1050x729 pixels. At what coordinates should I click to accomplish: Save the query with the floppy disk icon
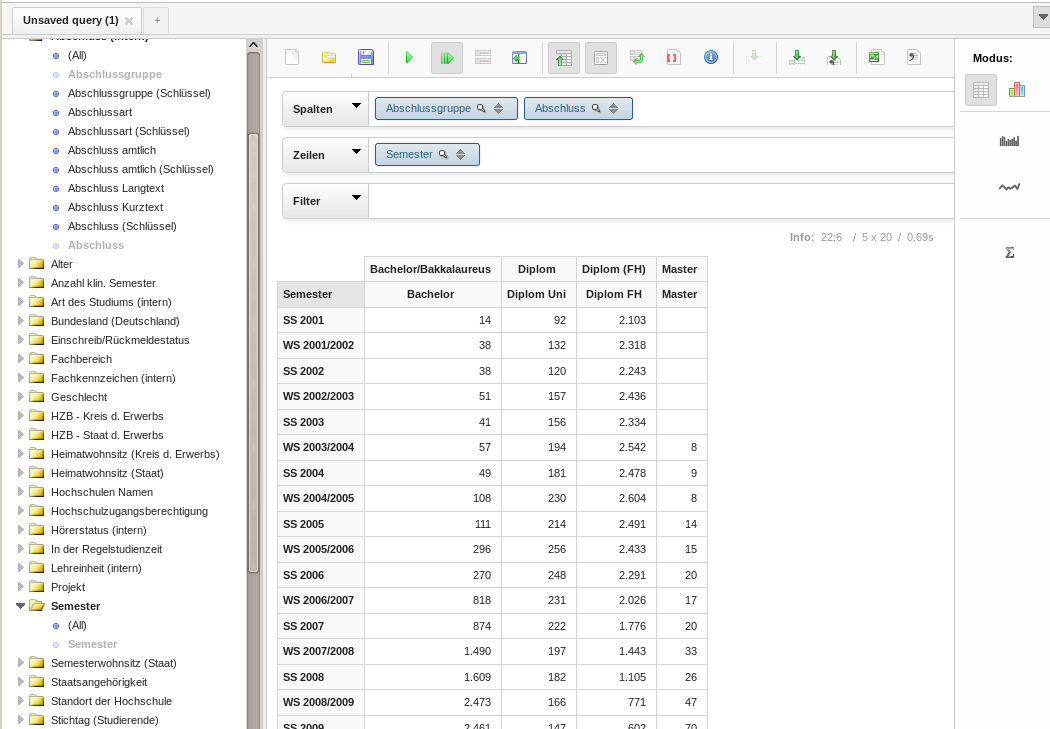point(366,58)
